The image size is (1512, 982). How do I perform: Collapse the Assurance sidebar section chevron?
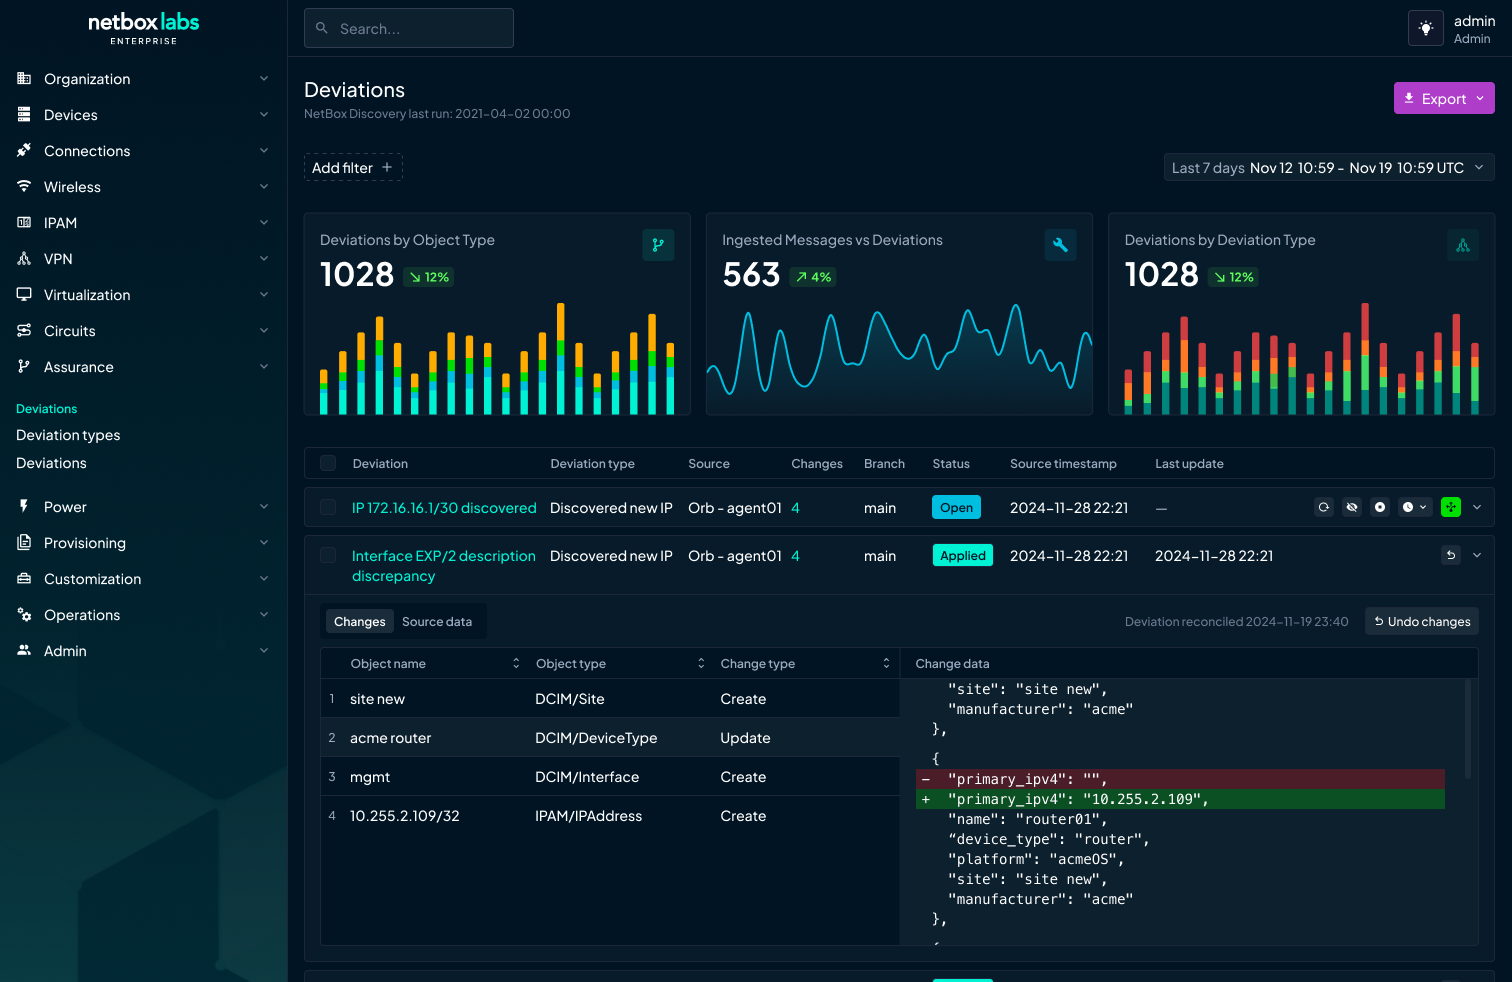pos(264,367)
